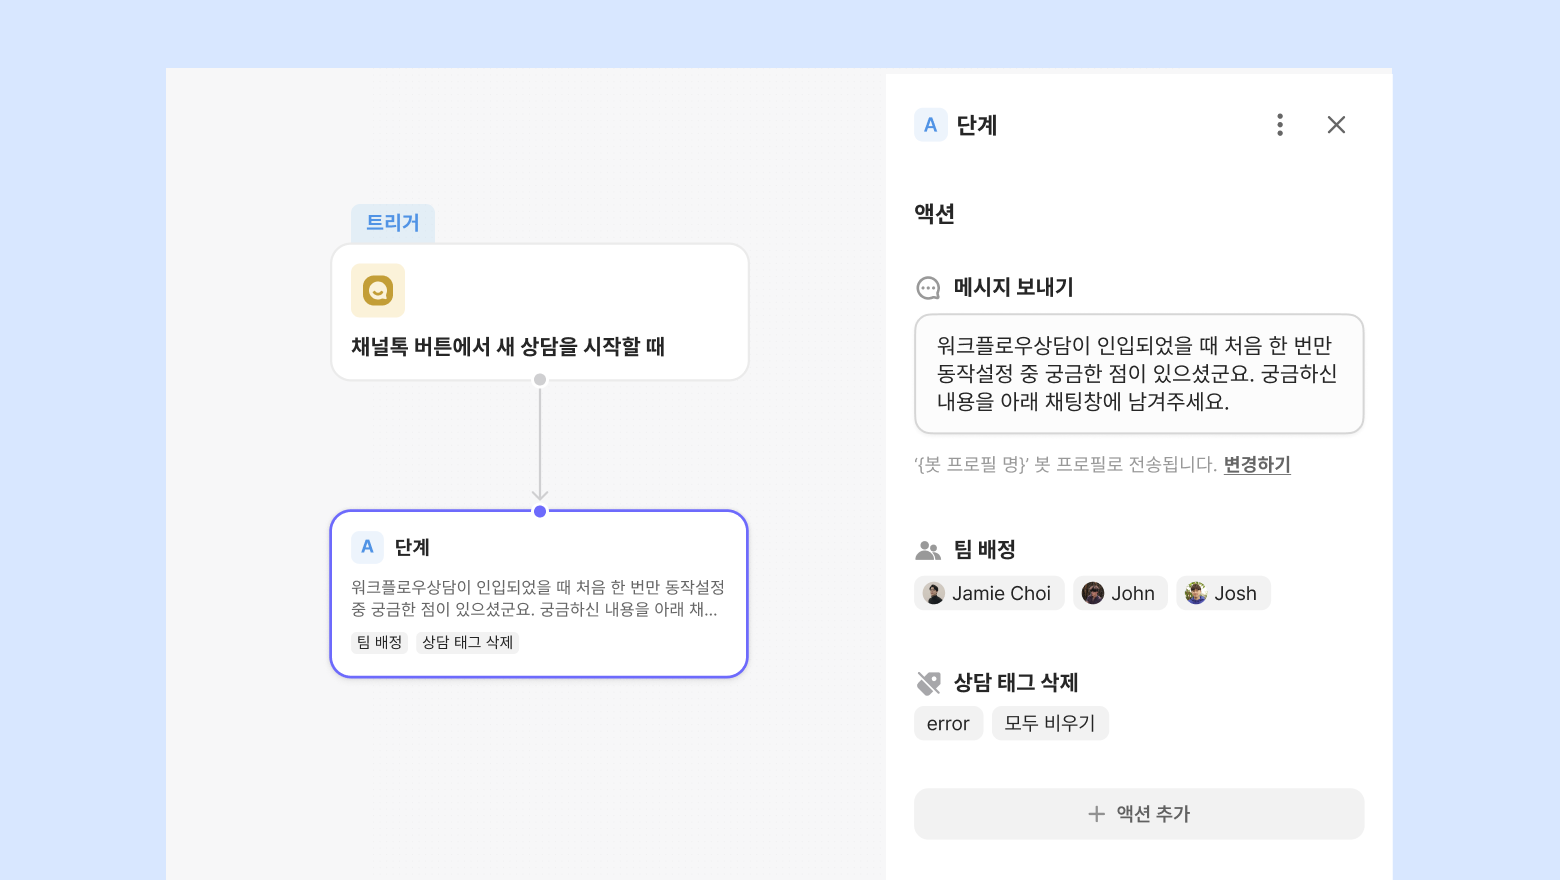Edit the message text box
Viewport: 1560px width, 880px height.
[1138, 374]
